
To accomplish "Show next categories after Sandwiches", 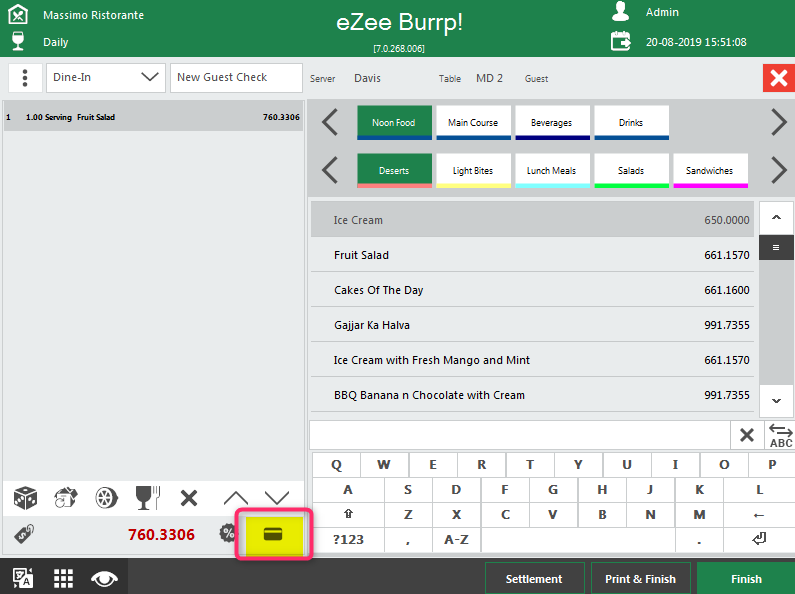I will [779, 170].
